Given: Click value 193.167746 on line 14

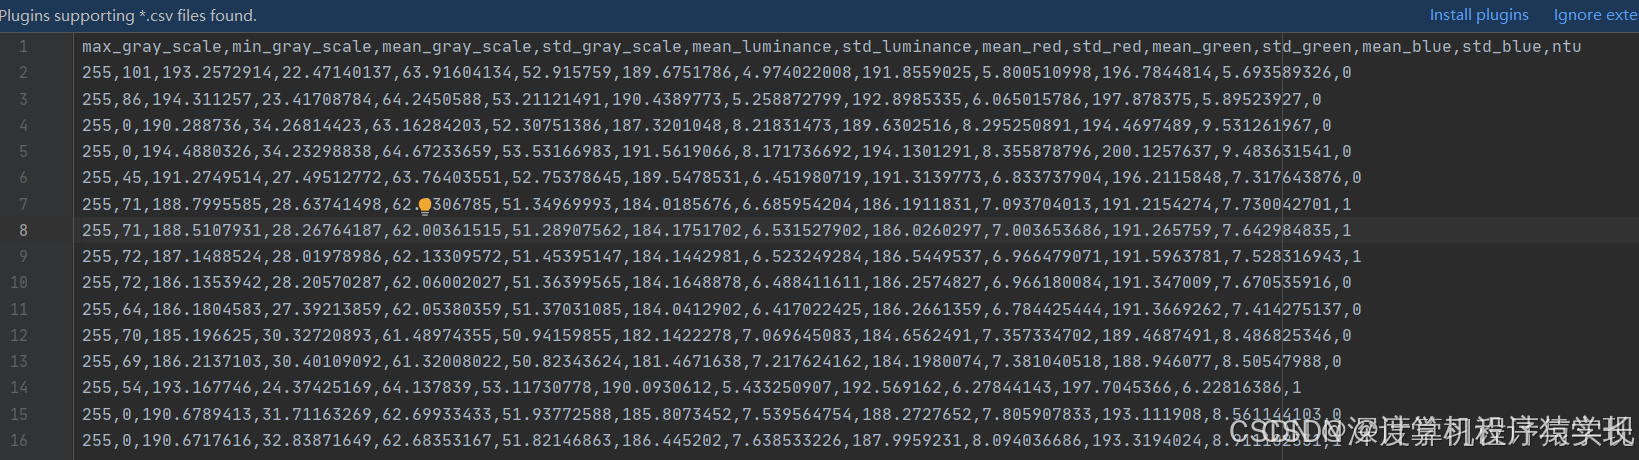Looking at the screenshot, I should coord(202,387).
